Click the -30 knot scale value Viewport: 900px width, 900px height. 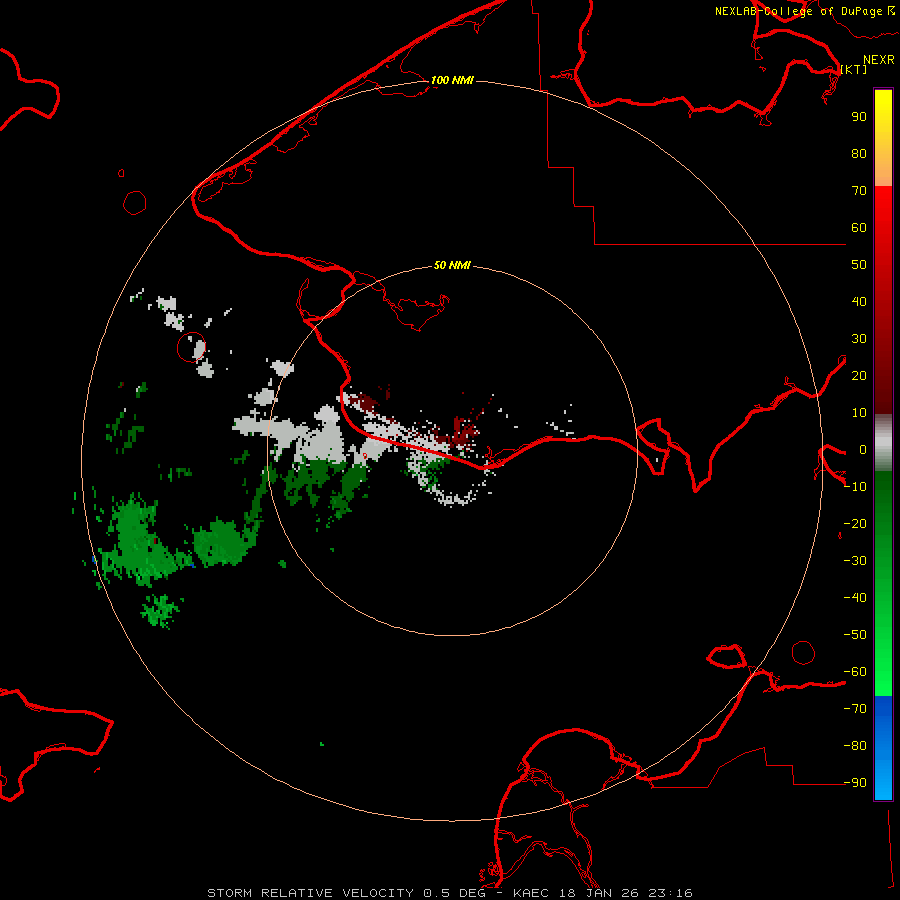click(855, 561)
